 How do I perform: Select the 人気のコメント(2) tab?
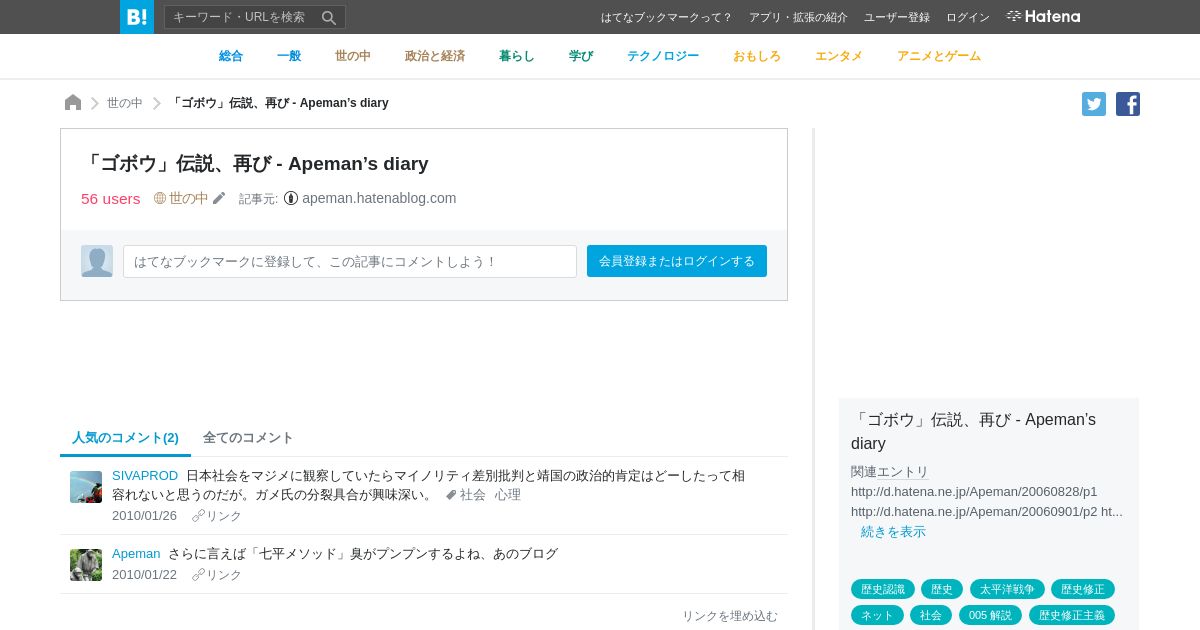(x=125, y=438)
